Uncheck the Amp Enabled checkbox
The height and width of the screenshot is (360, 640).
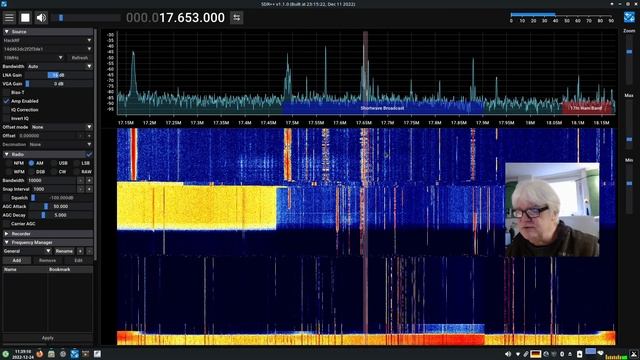pyautogui.click(x=6, y=101)
